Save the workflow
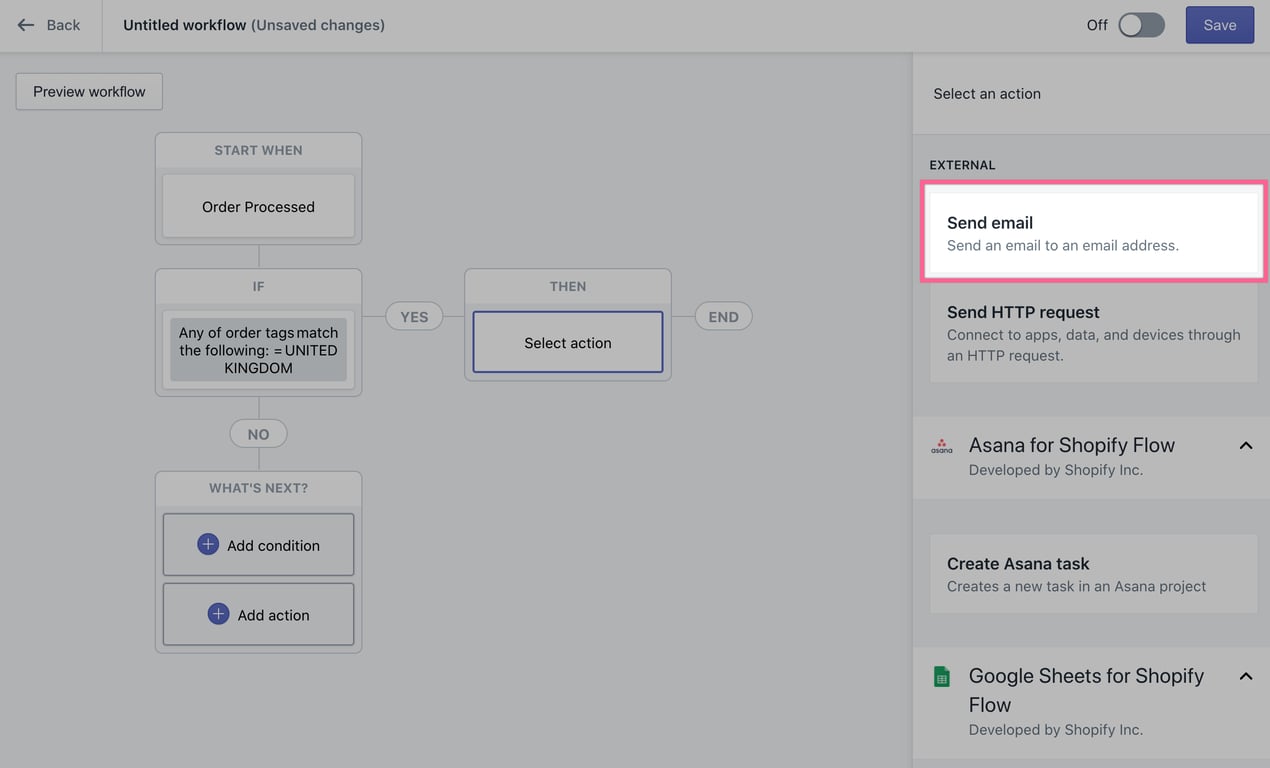 tap(1220, 25)
